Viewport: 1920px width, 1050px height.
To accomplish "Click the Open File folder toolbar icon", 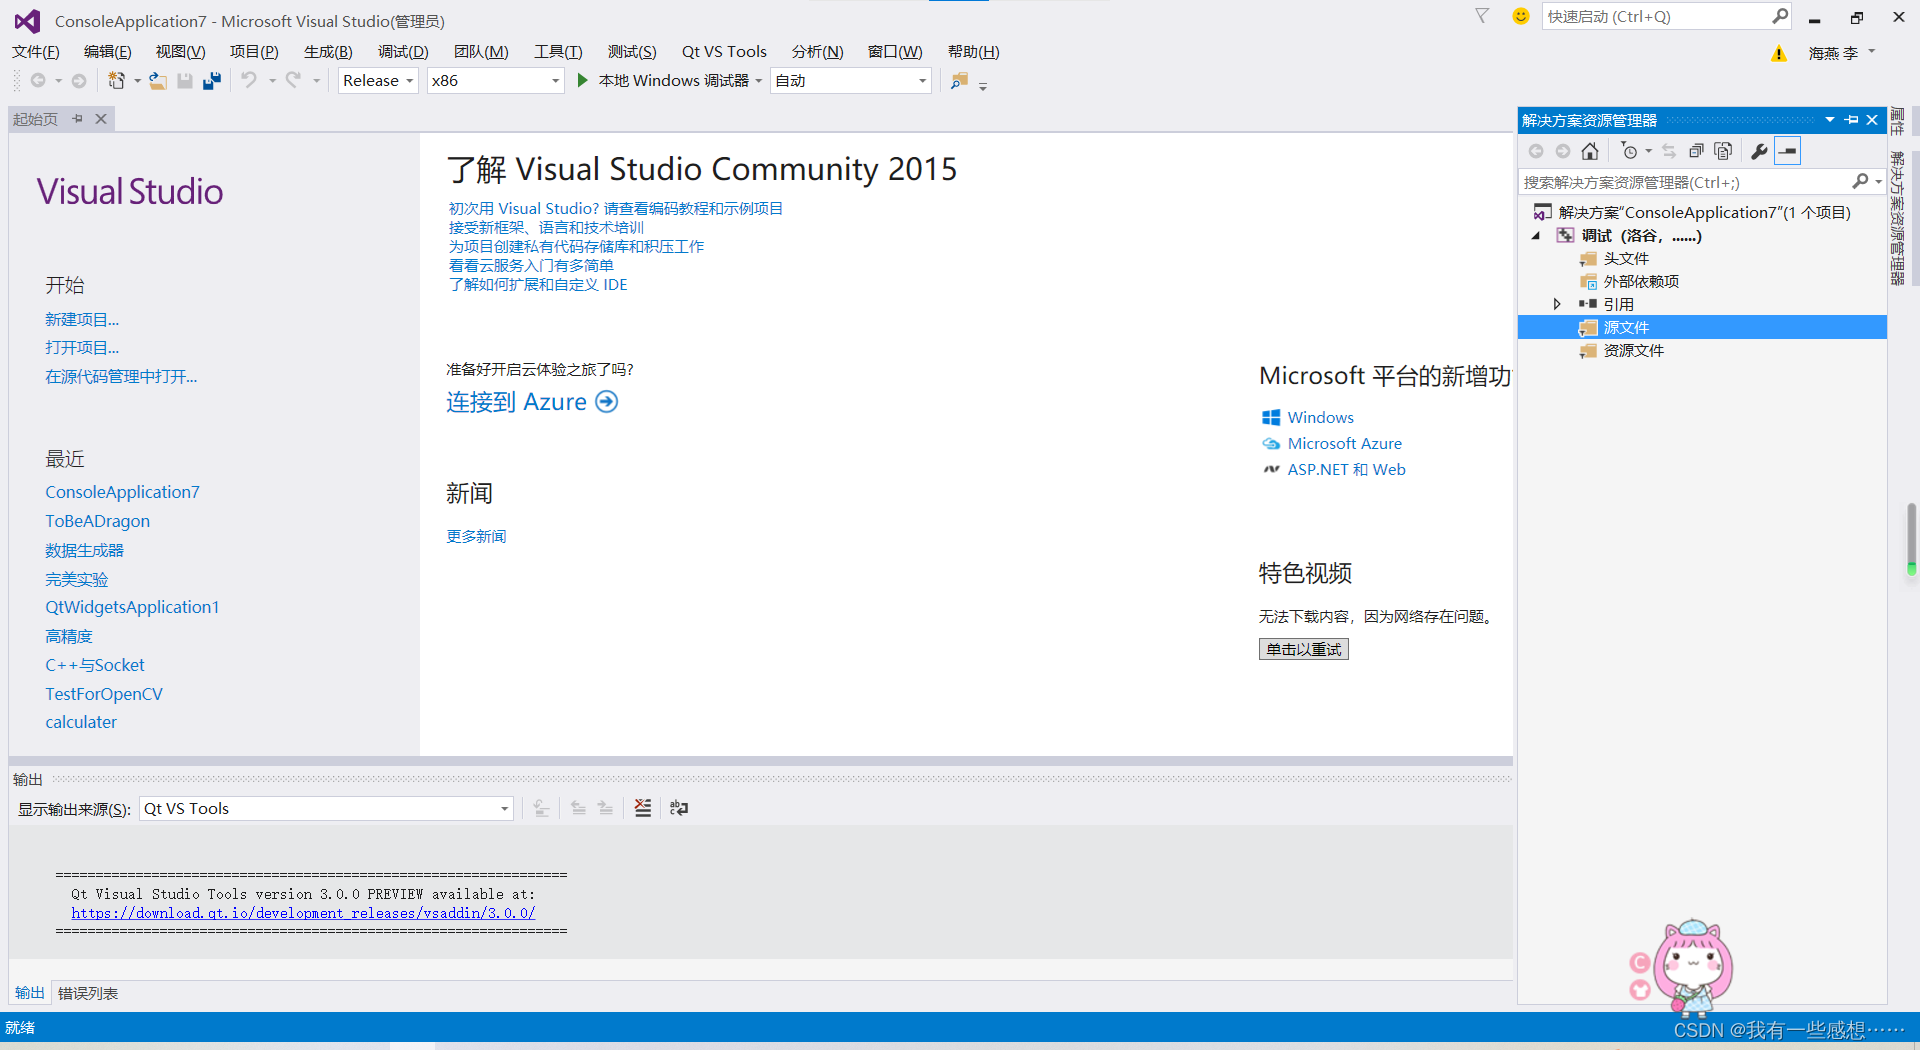I will 158,81.
